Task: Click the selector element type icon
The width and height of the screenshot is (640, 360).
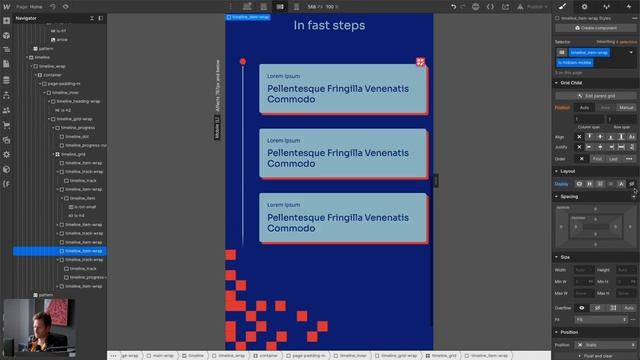Action: click(562, 52)
